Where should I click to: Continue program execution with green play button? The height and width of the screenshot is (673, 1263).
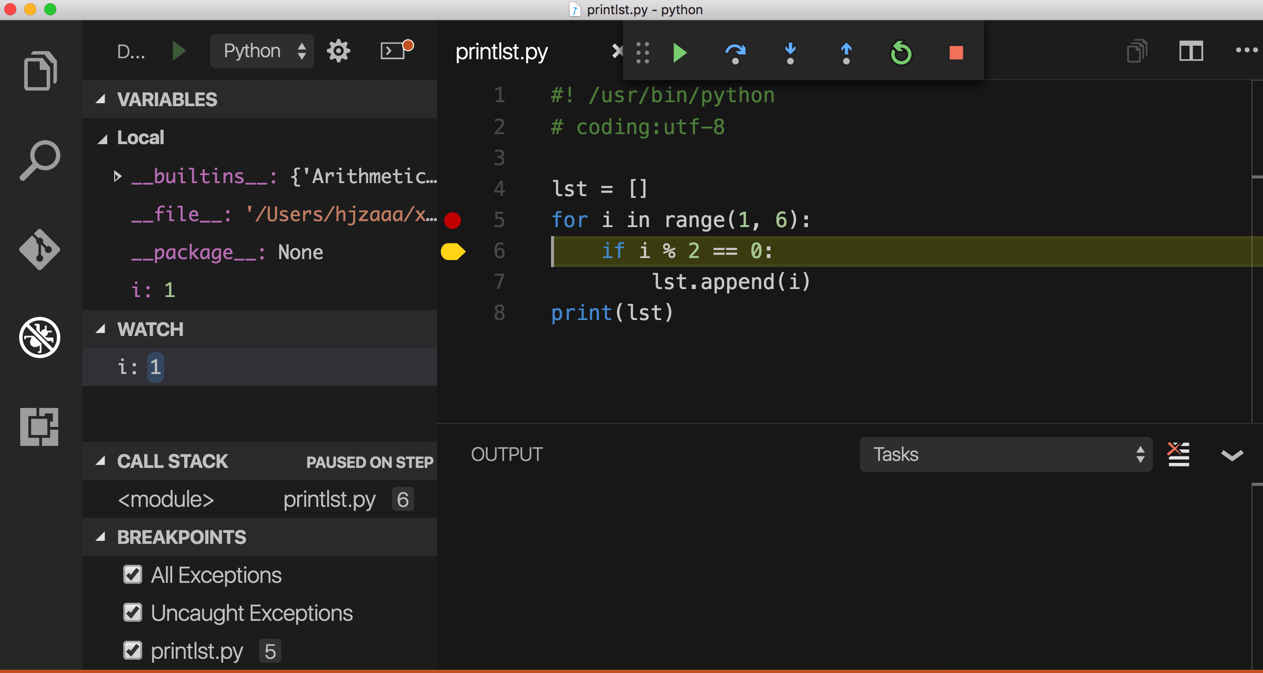tap(680, 53)
